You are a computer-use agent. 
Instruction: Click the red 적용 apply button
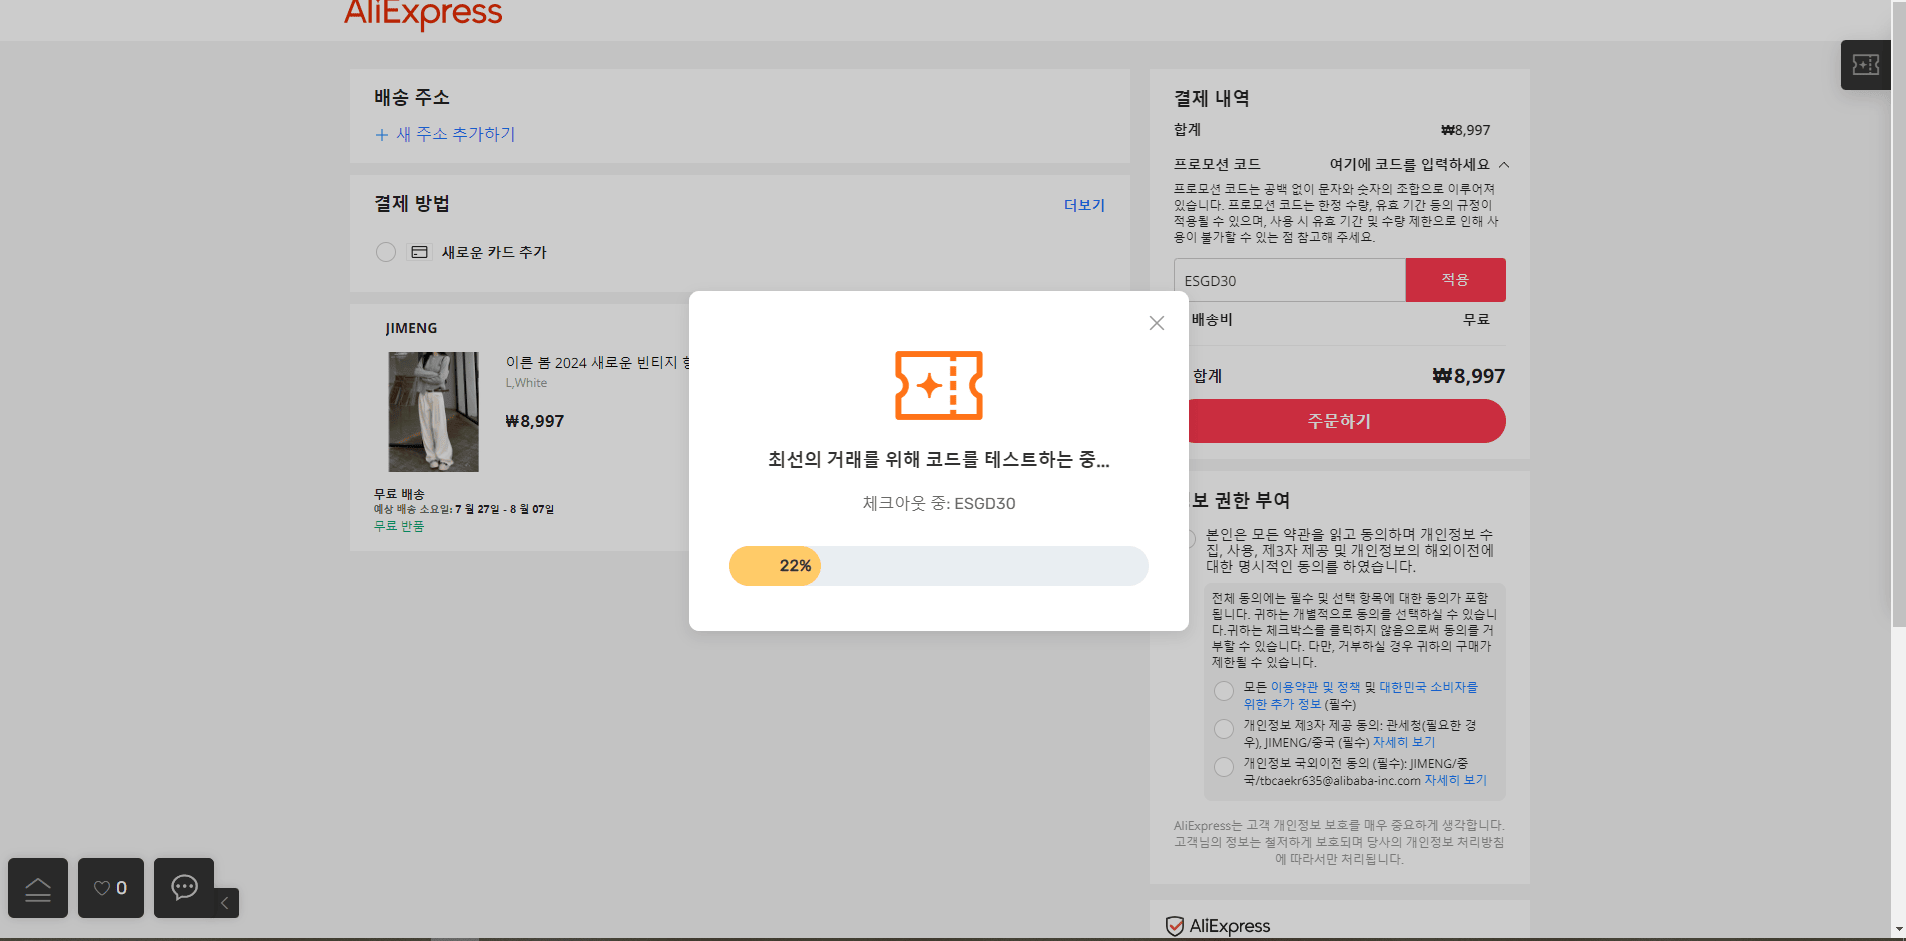point(1455,280)
